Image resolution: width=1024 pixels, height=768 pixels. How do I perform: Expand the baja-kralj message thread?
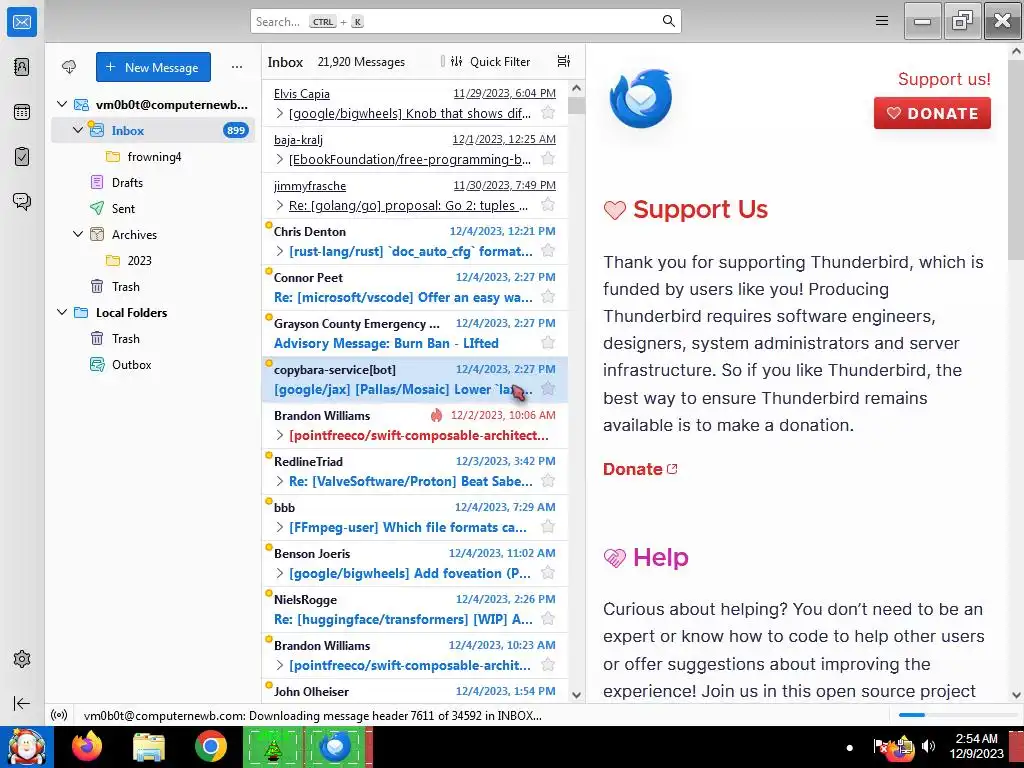pos(280,159)
